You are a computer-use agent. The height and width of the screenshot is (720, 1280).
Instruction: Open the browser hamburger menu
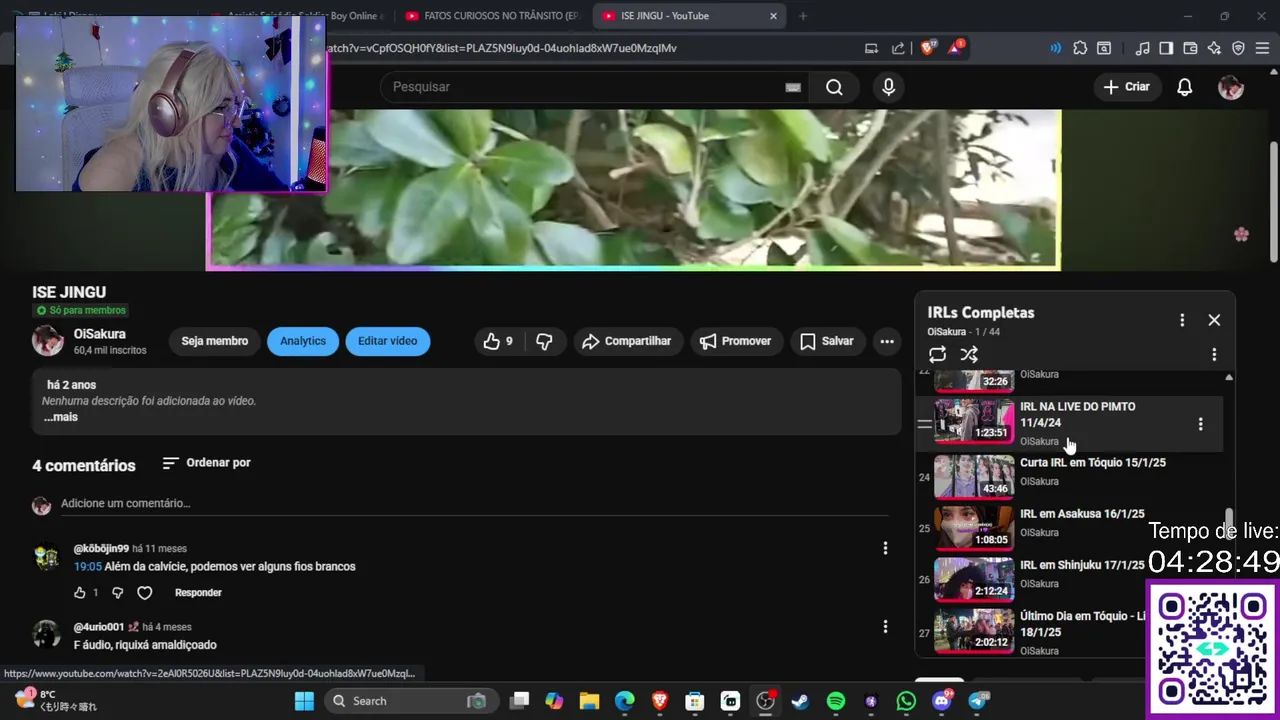point(1262,47)
